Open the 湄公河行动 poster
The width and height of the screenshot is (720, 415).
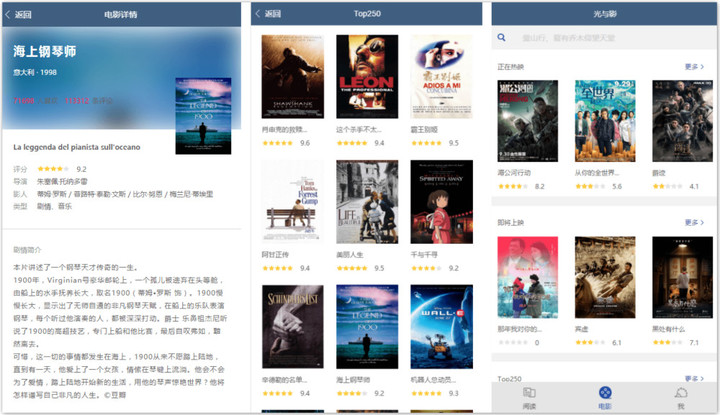(x=528, y=121)
